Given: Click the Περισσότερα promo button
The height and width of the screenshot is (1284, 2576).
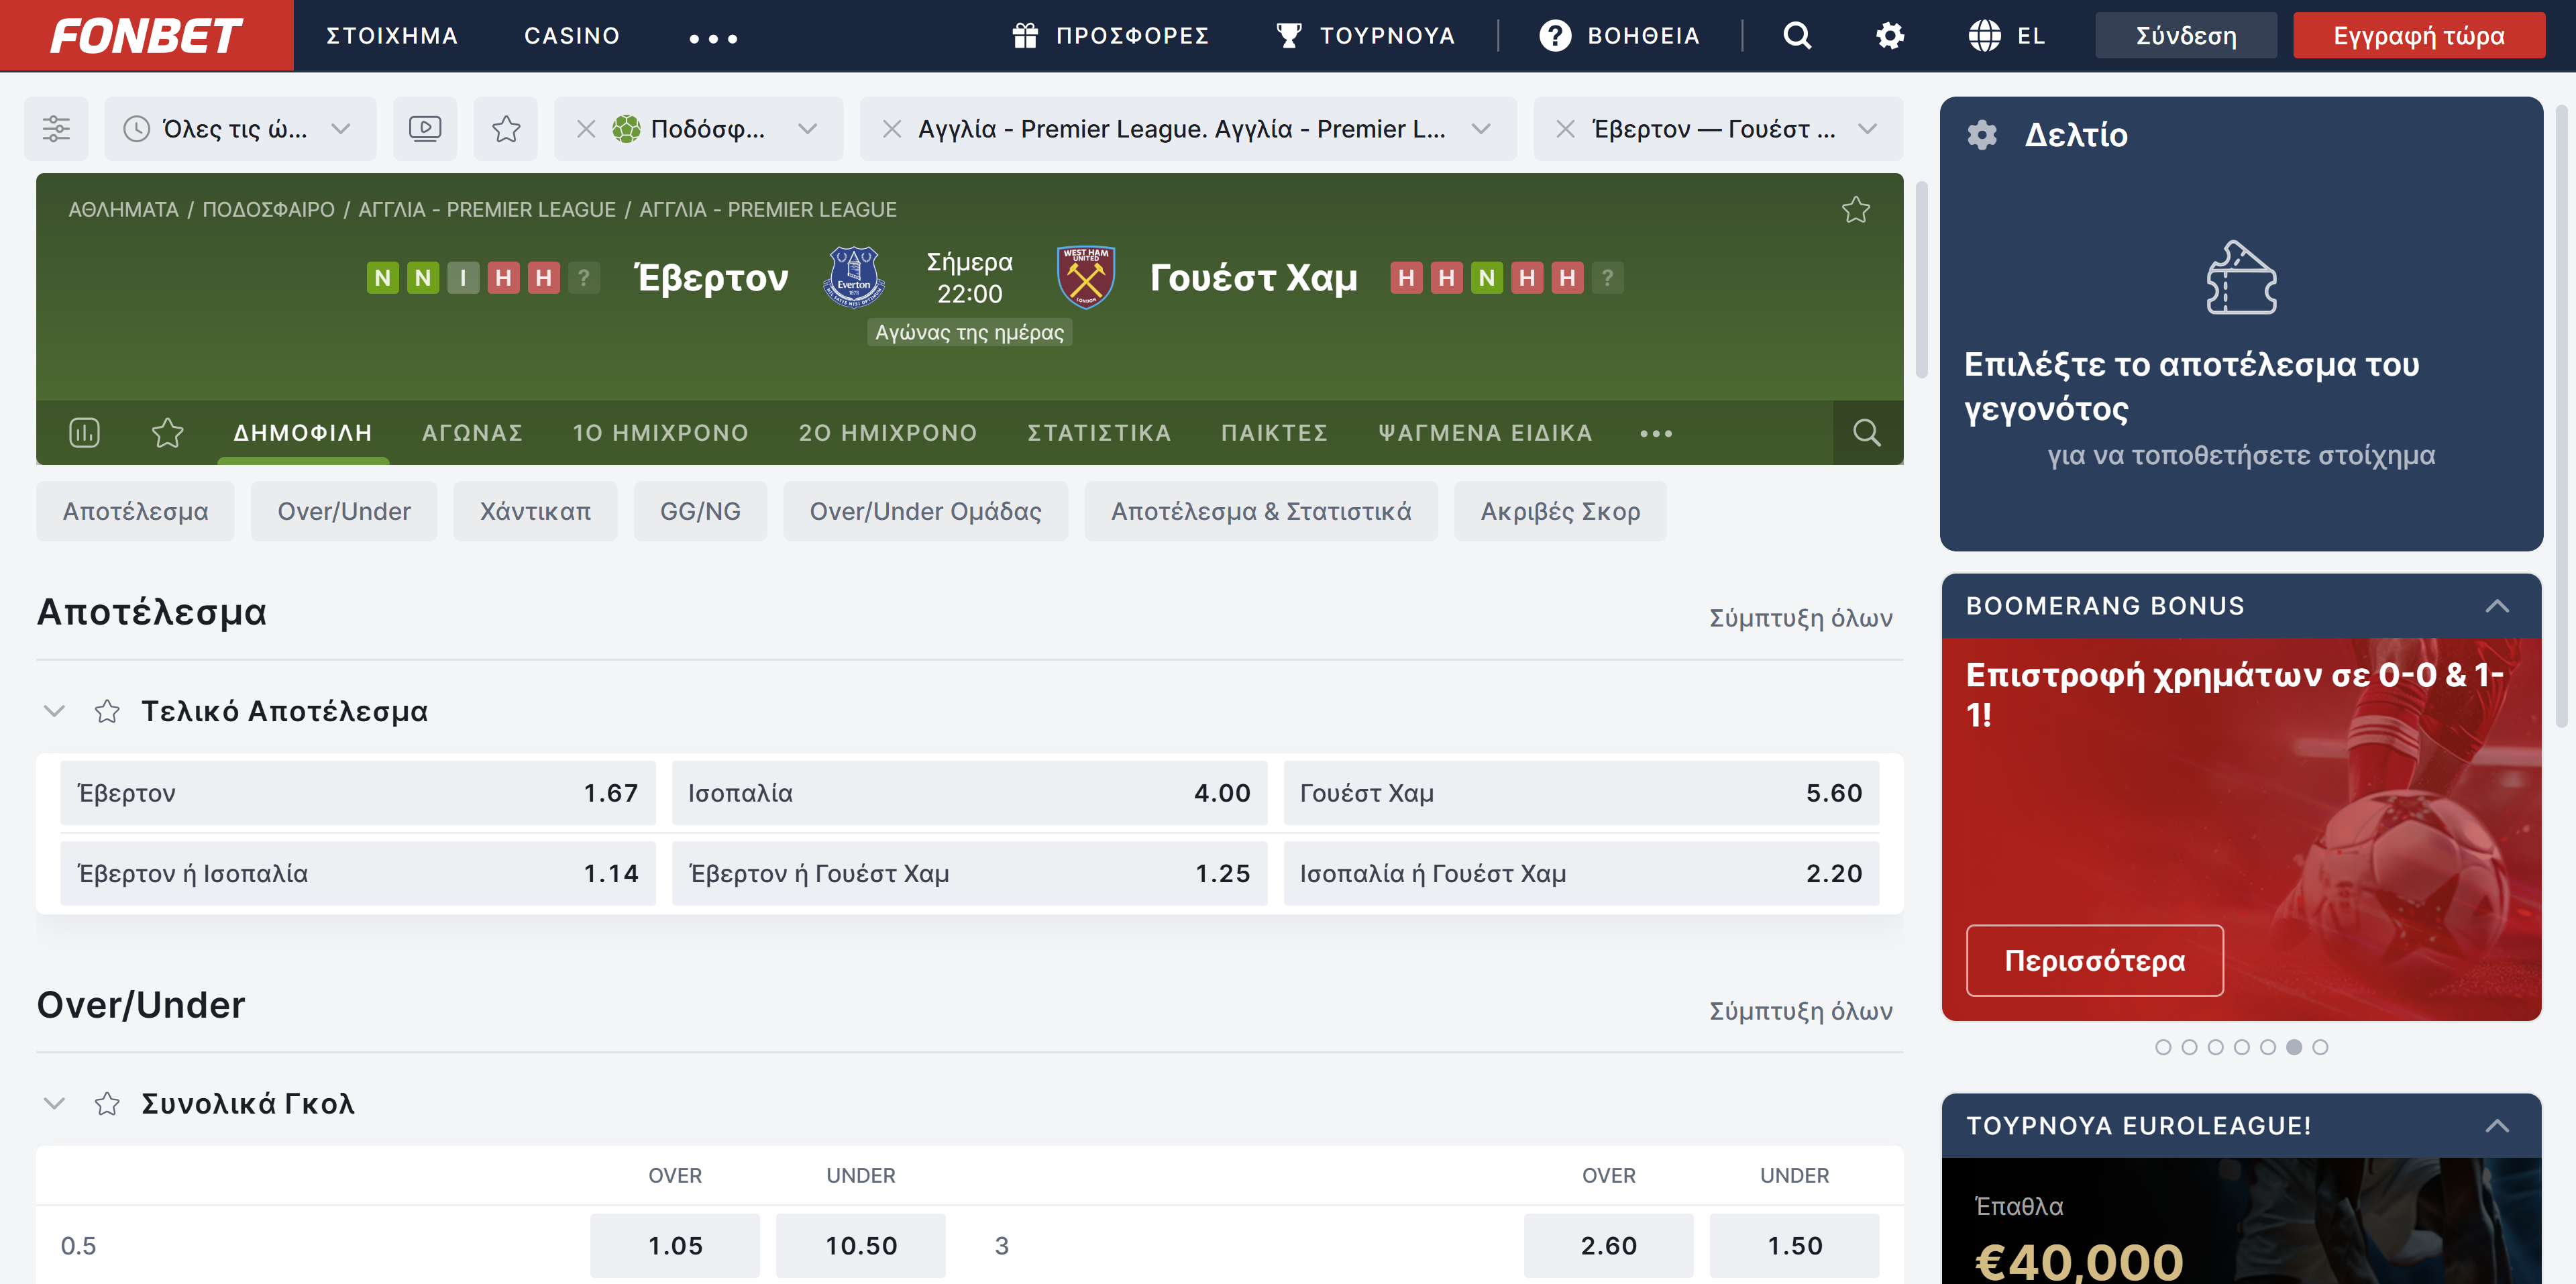Looking at the screenshot, I should [2094, 960].
